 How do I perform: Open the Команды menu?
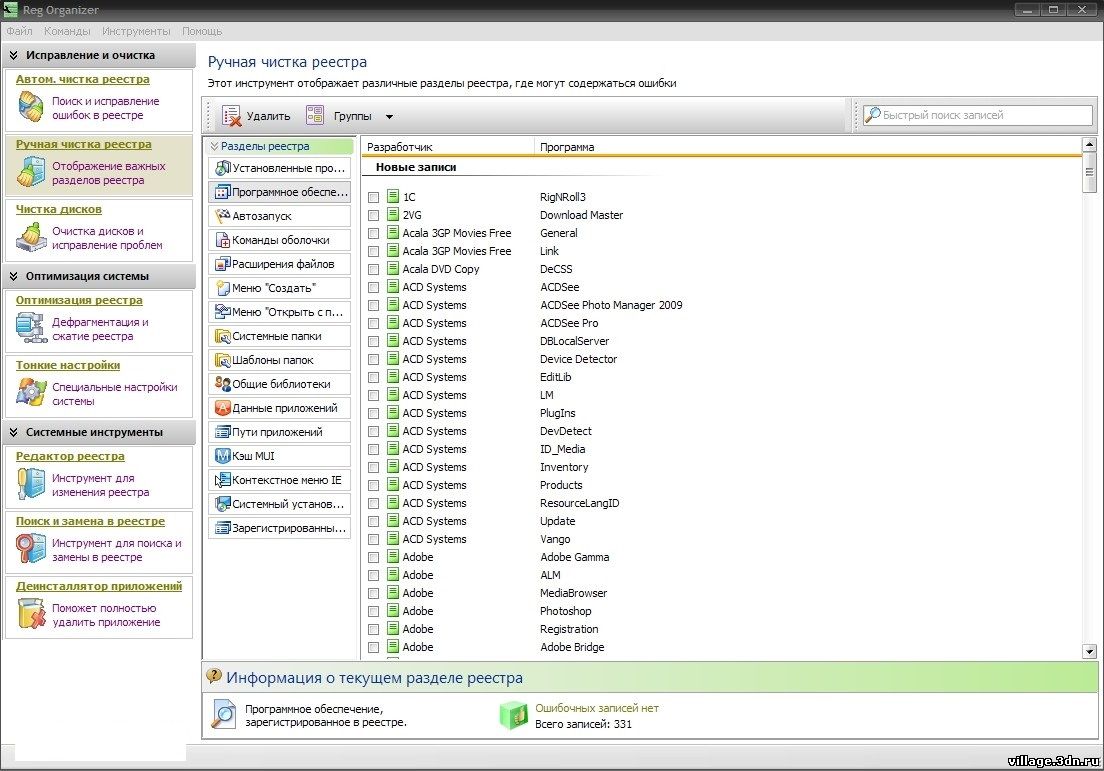(x=67, y=31)
